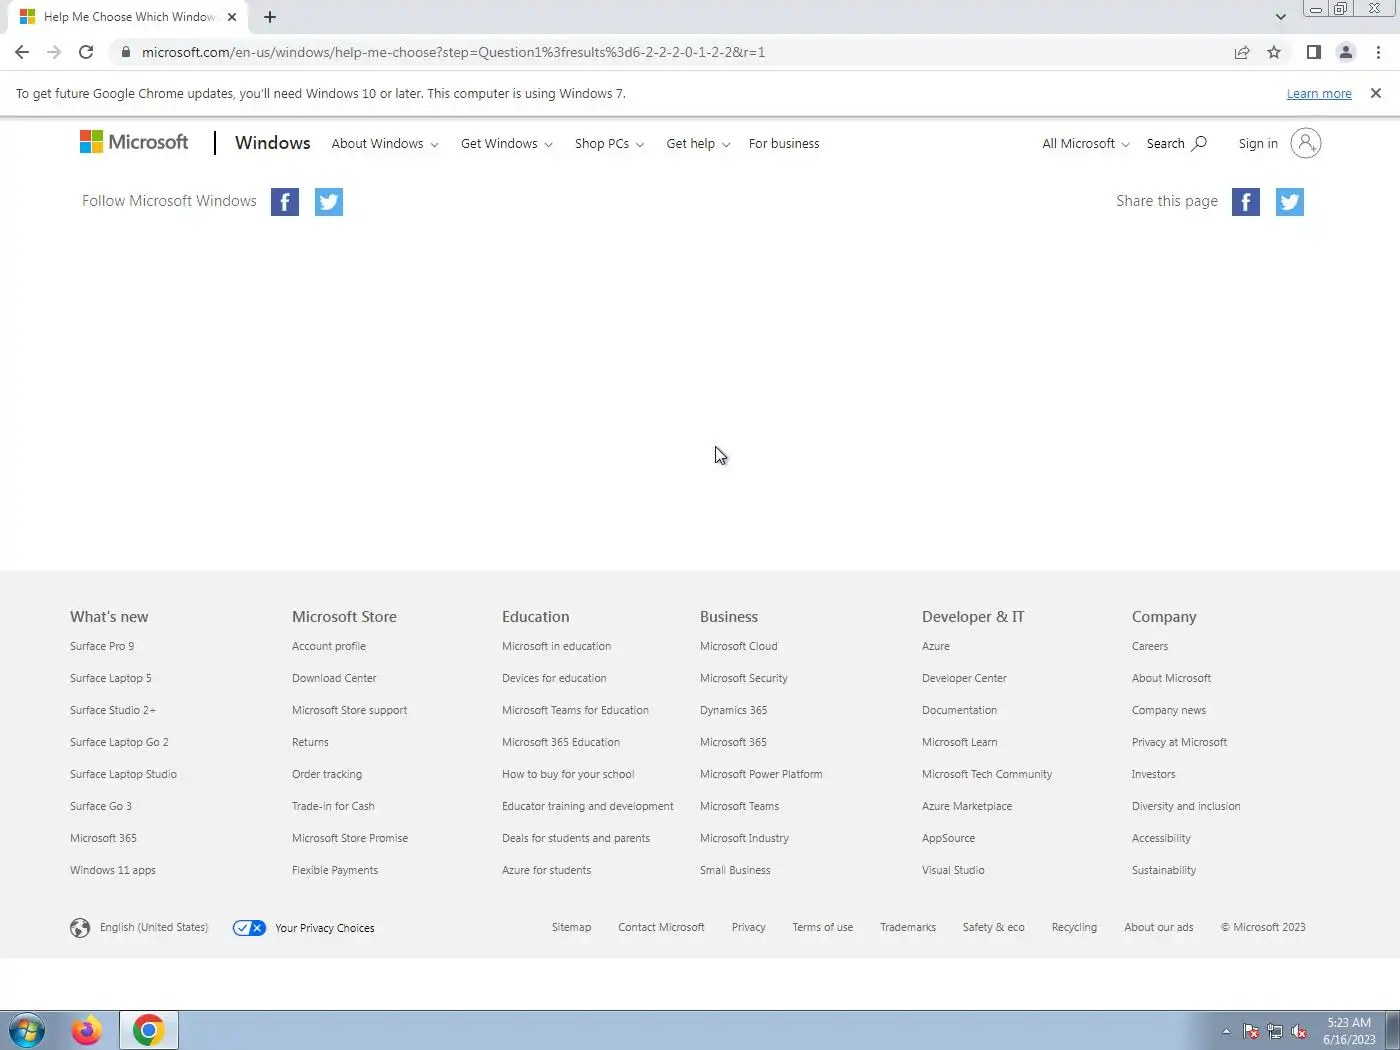Viewport: 1400px width, 1050px height.
Task: Share this page on Facebook icon
Action: (1246, 202)
